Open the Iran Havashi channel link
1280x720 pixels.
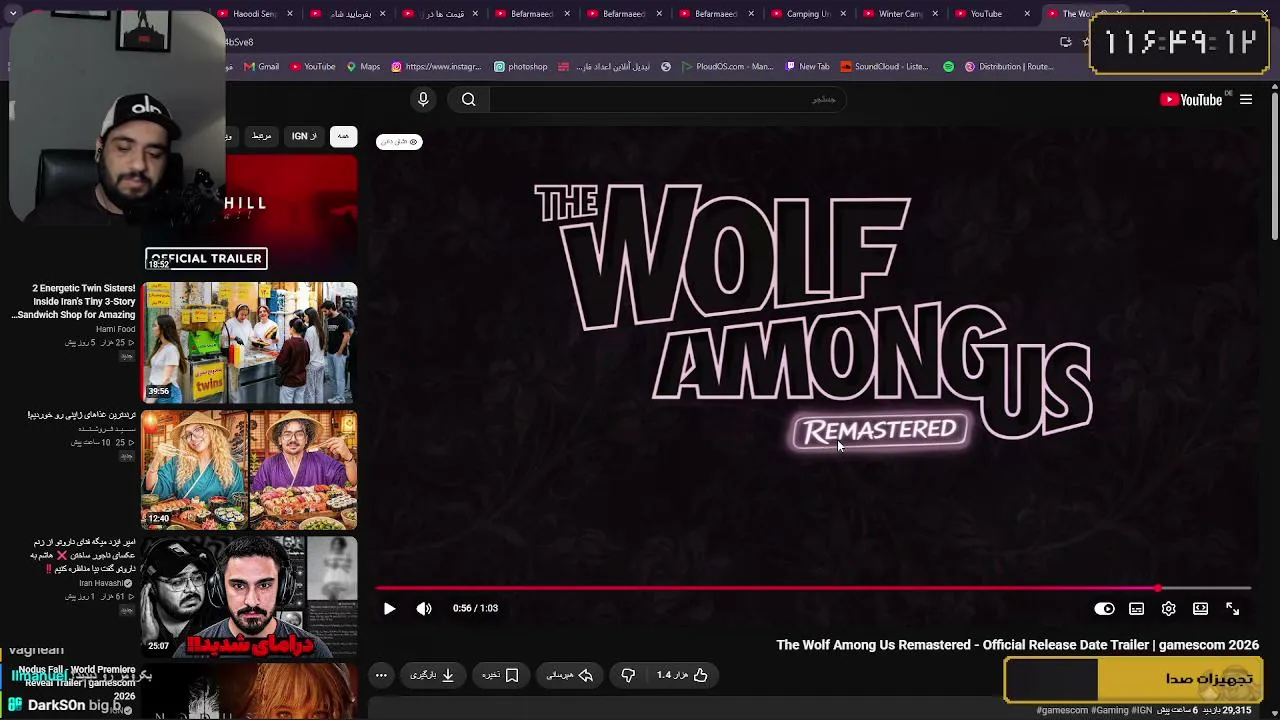coord(104,583)
